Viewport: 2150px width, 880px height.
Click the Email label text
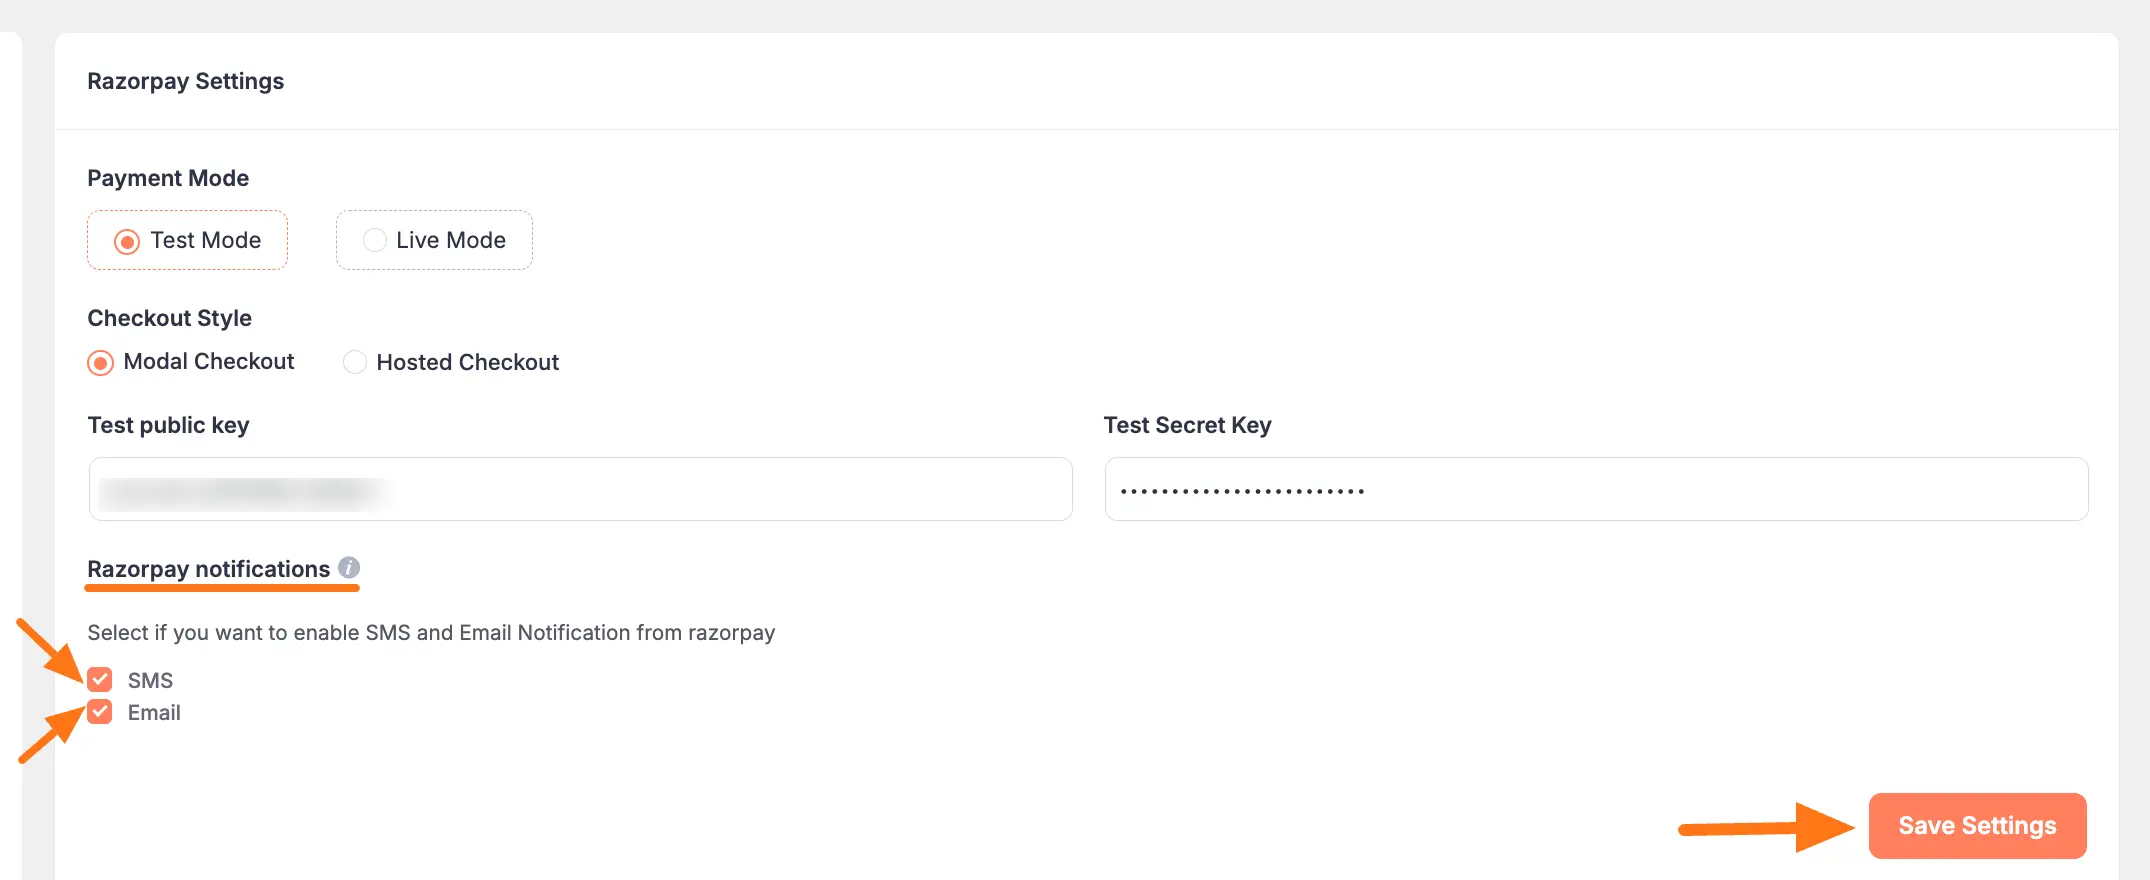click(154, 713)
